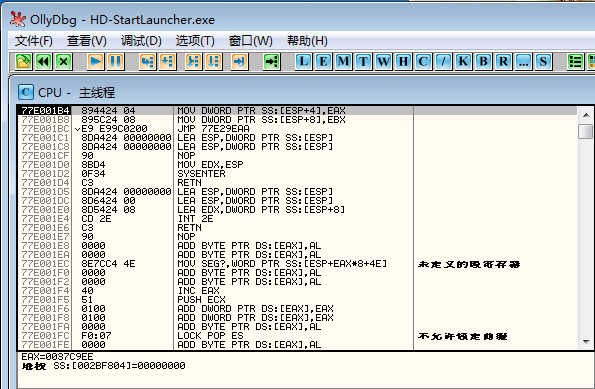Open the 查看(V) menu
Screen dimensions: 595x389
87,41
